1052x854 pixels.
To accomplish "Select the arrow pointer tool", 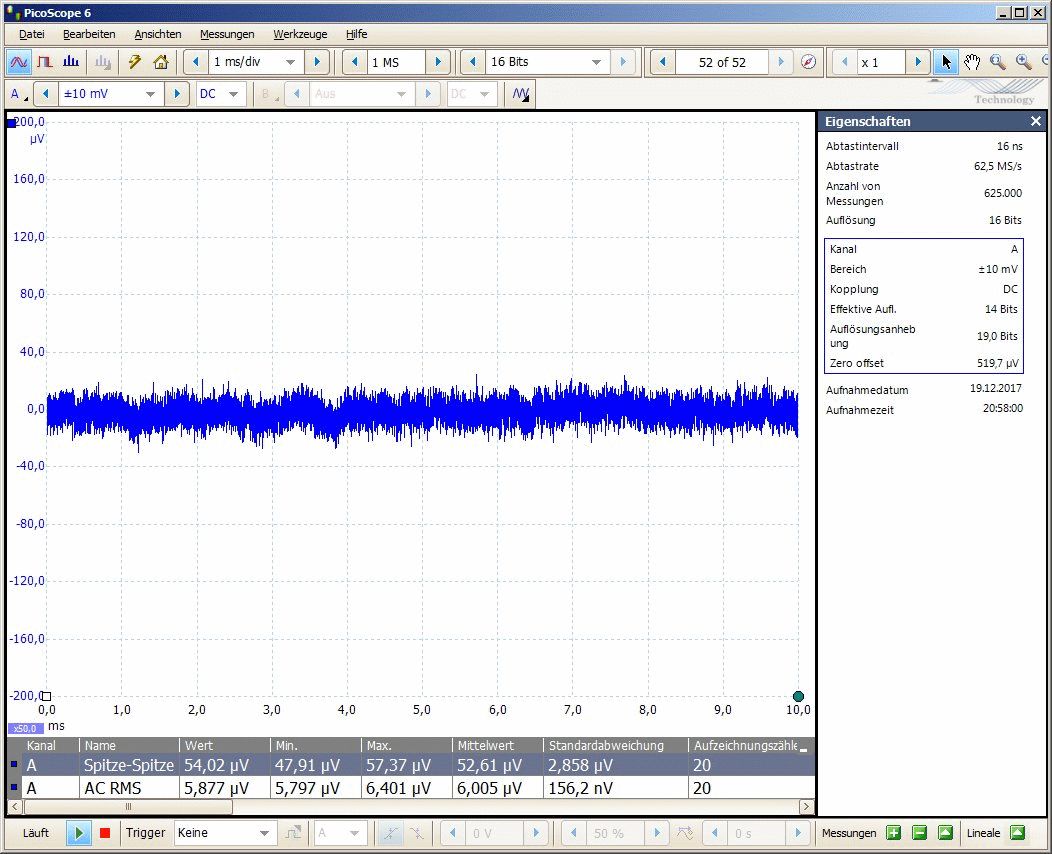I will [x=946, y=62].
